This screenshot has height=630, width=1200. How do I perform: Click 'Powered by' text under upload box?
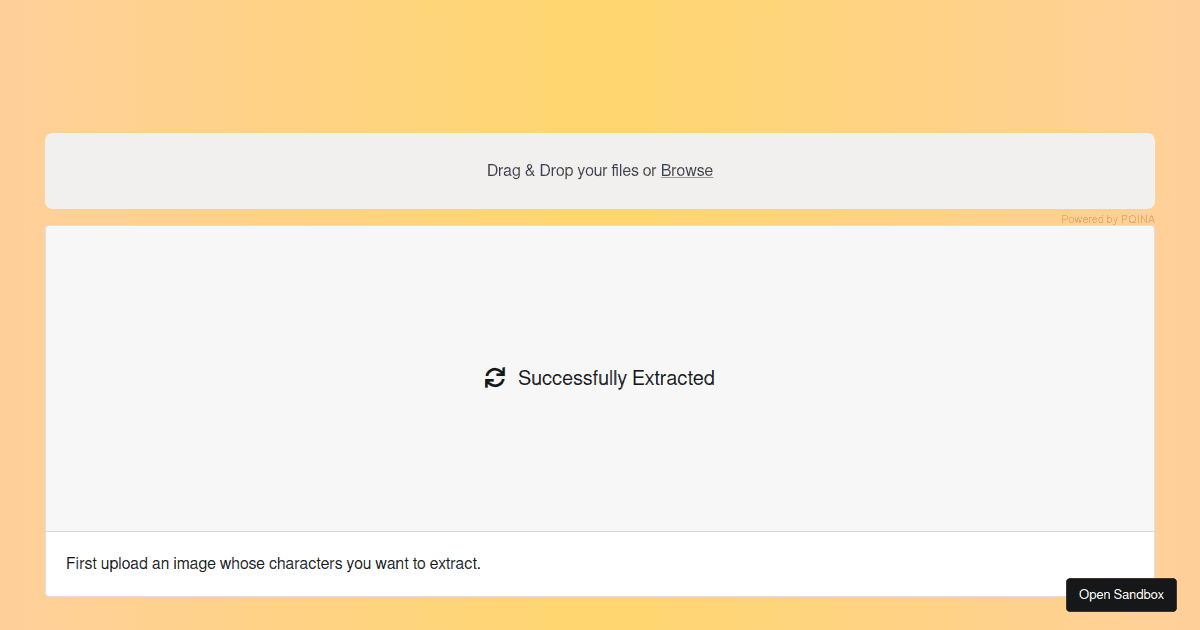(1090, 219)
